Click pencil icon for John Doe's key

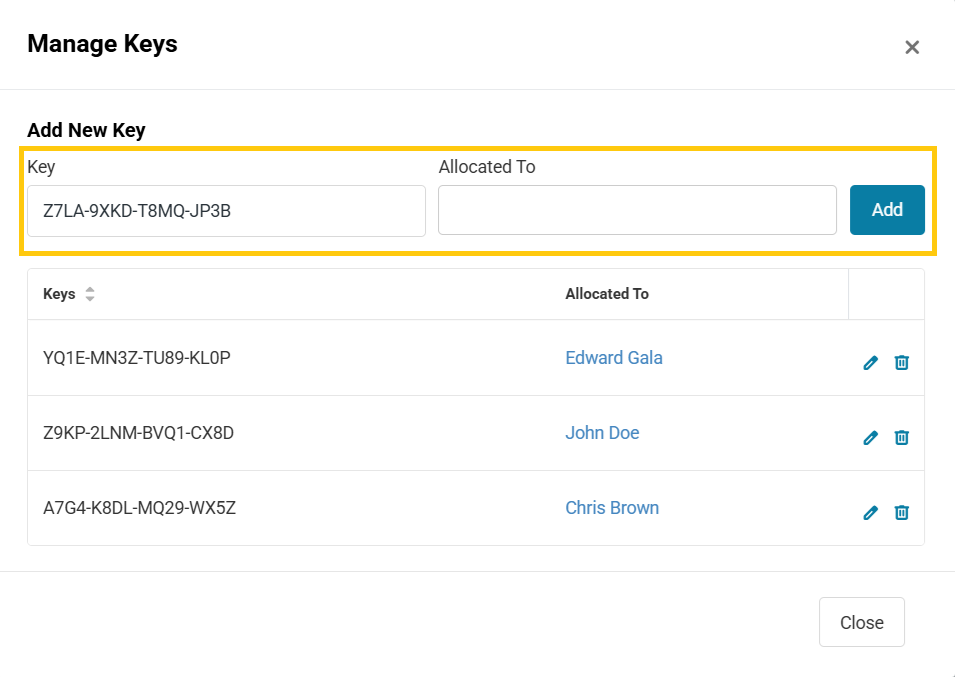click(870, 437)
